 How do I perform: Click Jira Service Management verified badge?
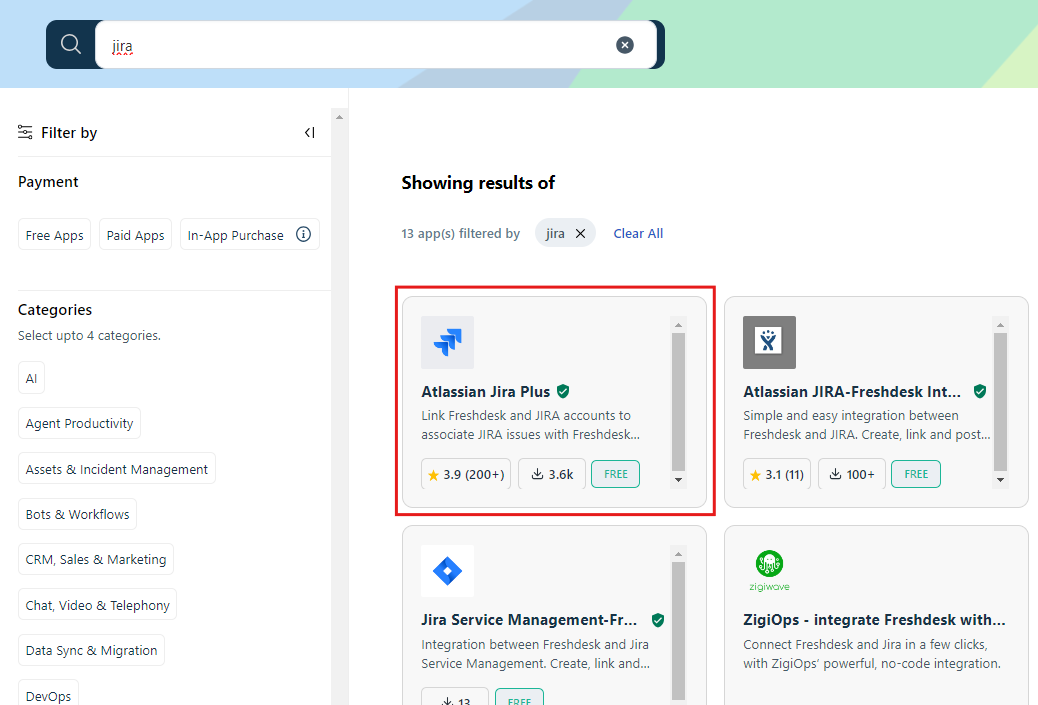[x=658, y=620]
